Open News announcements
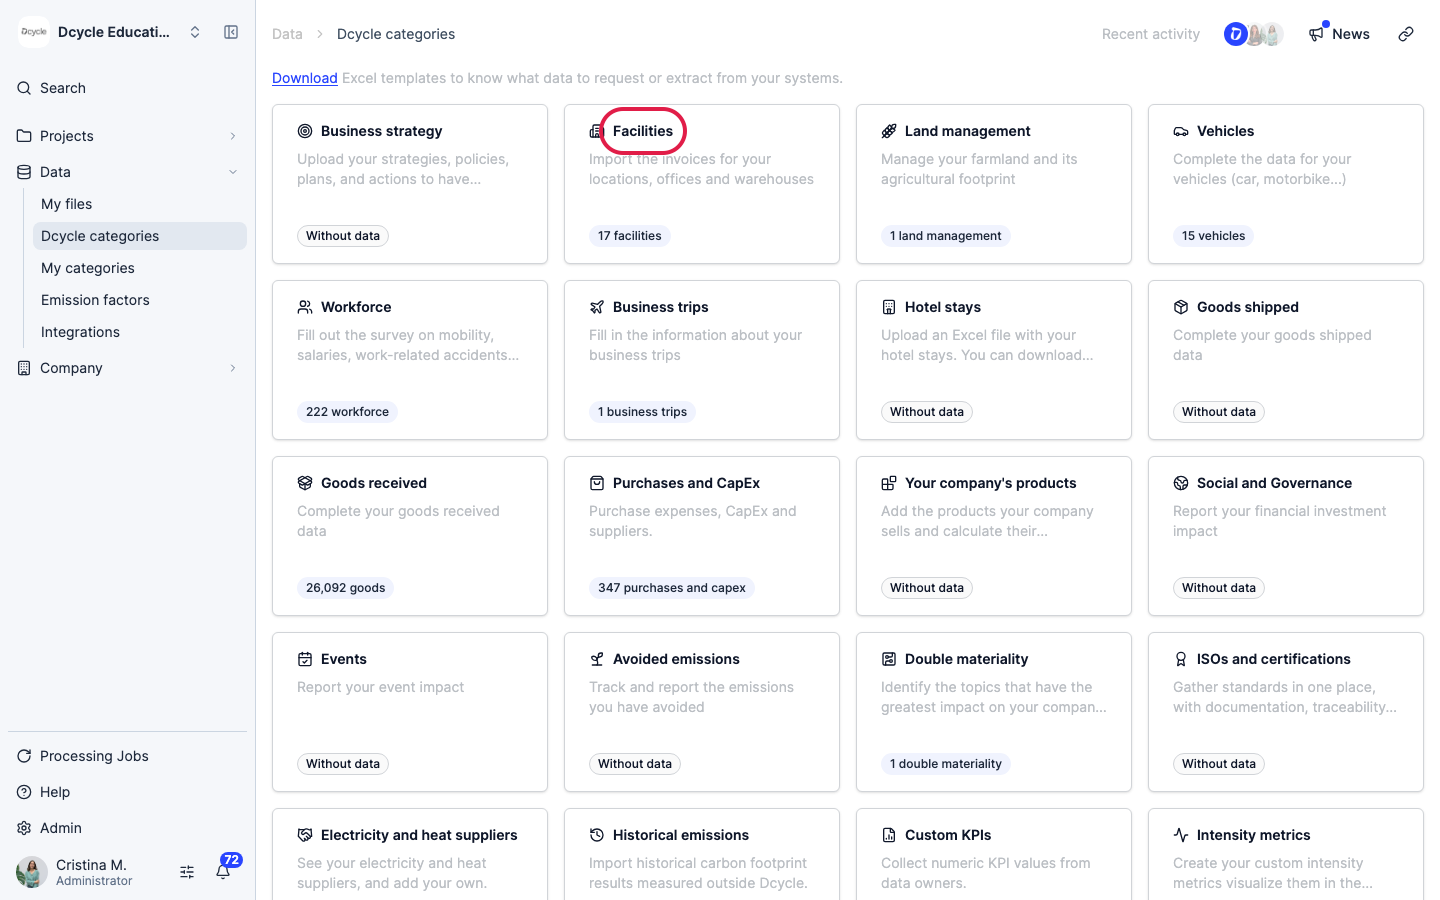This screenshot has height=900, width=1440. (x=1339, y=34)
